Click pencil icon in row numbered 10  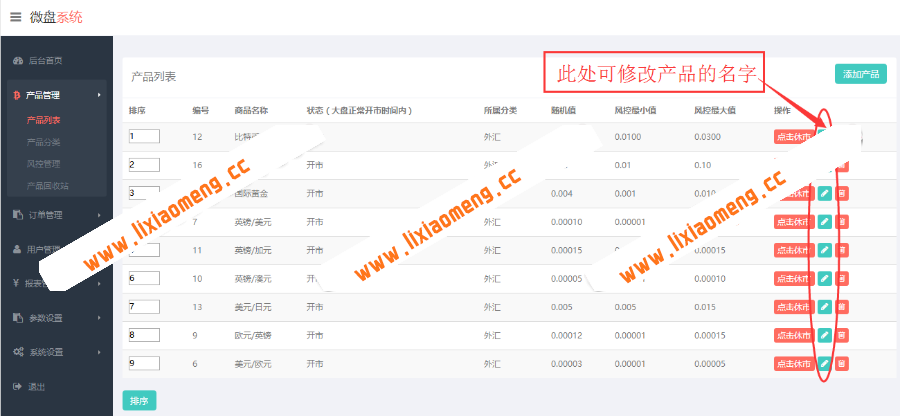click(x=824, y=278)
